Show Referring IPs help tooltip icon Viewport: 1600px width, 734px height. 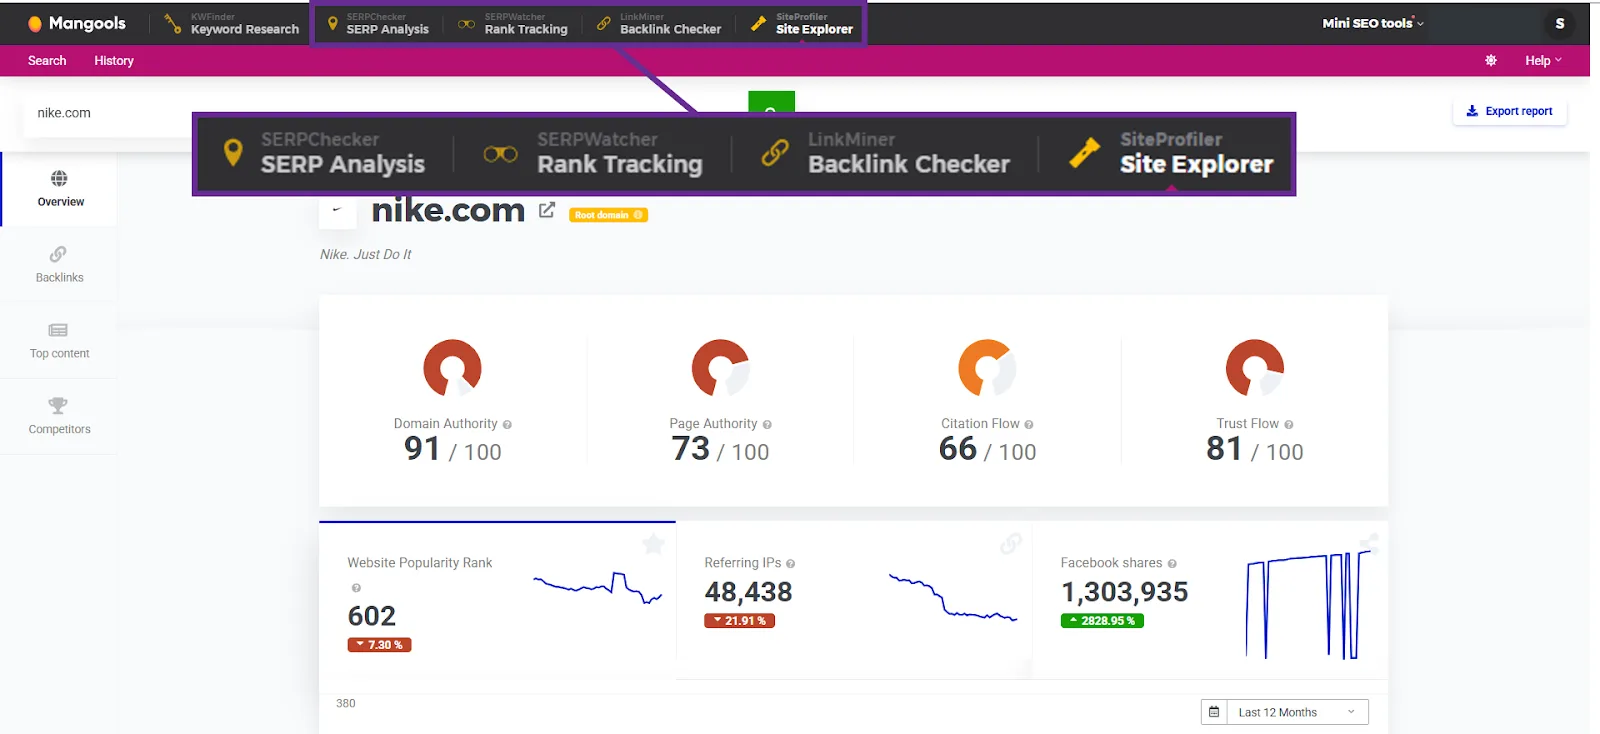pos(790,564)
